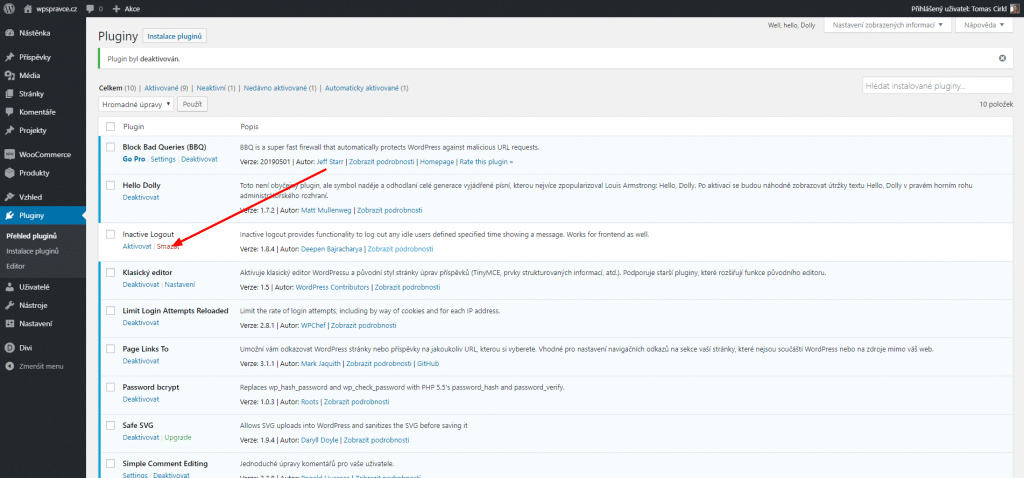The width and height of the screenshot is (1024, 478).
Task: Check the Password bcrypt checkbox
Action: pyautogui.click(x=110, y=387)
